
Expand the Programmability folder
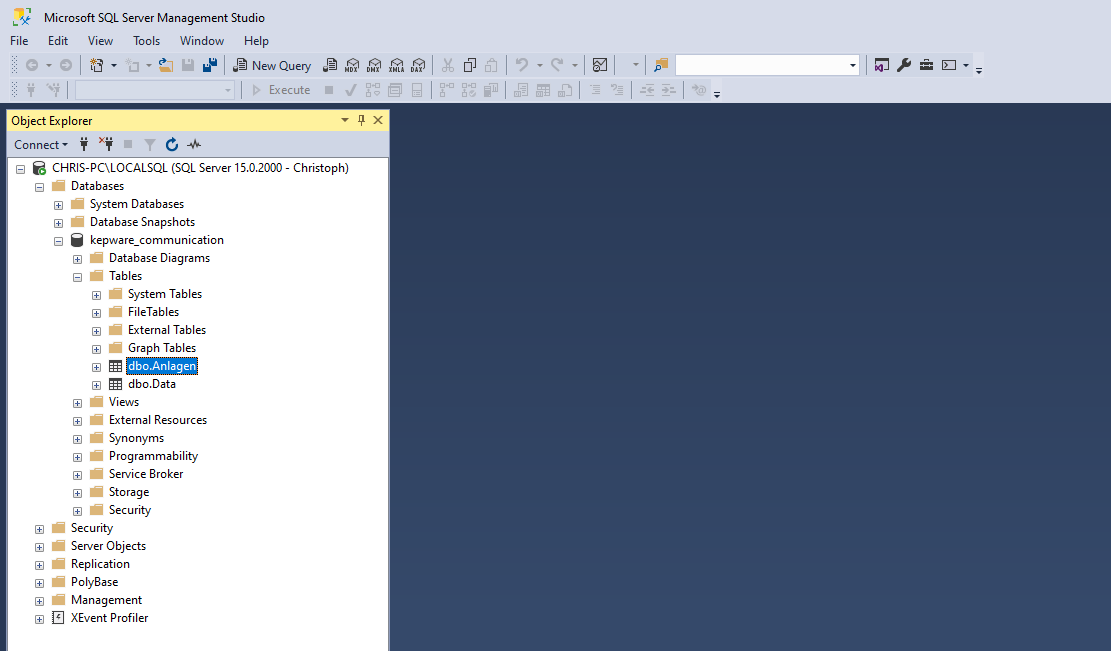[78, 457]
